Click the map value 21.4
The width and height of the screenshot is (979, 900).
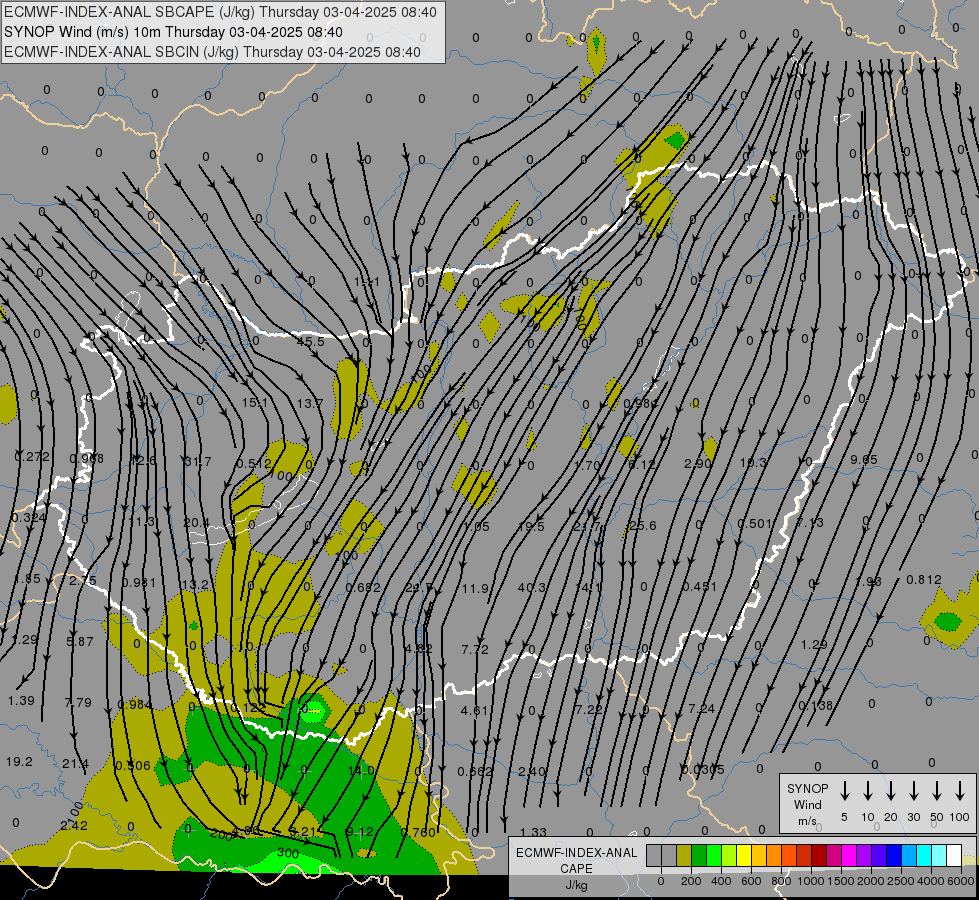pyautogui.click(x=75, y=763)
